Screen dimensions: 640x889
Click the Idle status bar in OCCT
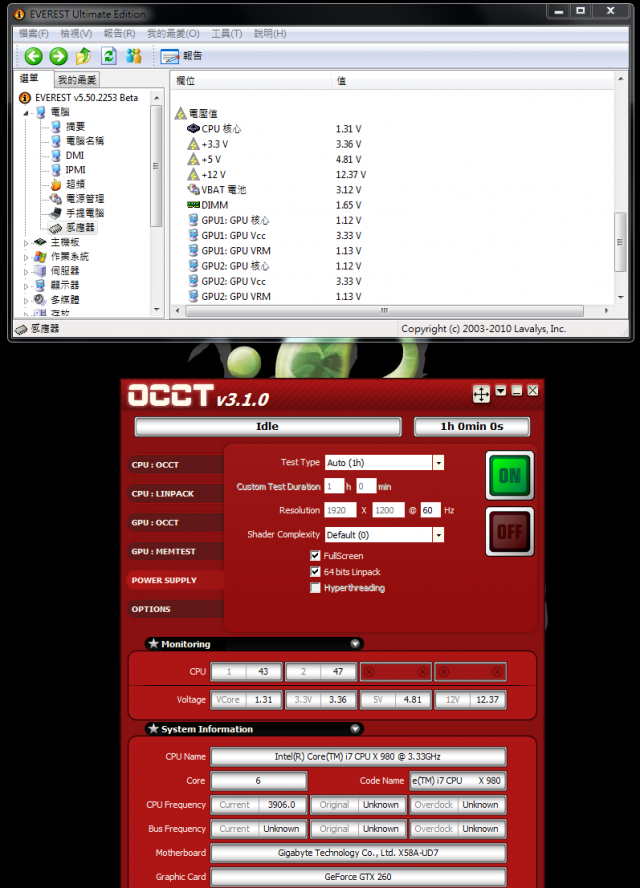tap(268, 426)
